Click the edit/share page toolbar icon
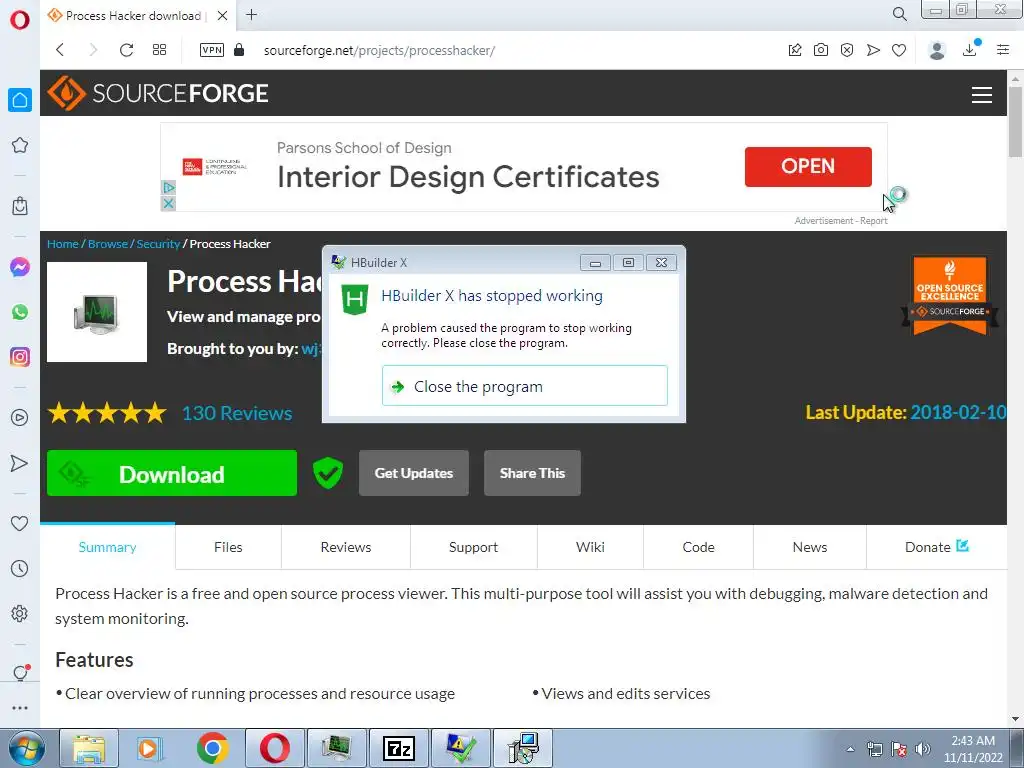The width and height of the screenshot is (1024, 768). coord(795,50)
